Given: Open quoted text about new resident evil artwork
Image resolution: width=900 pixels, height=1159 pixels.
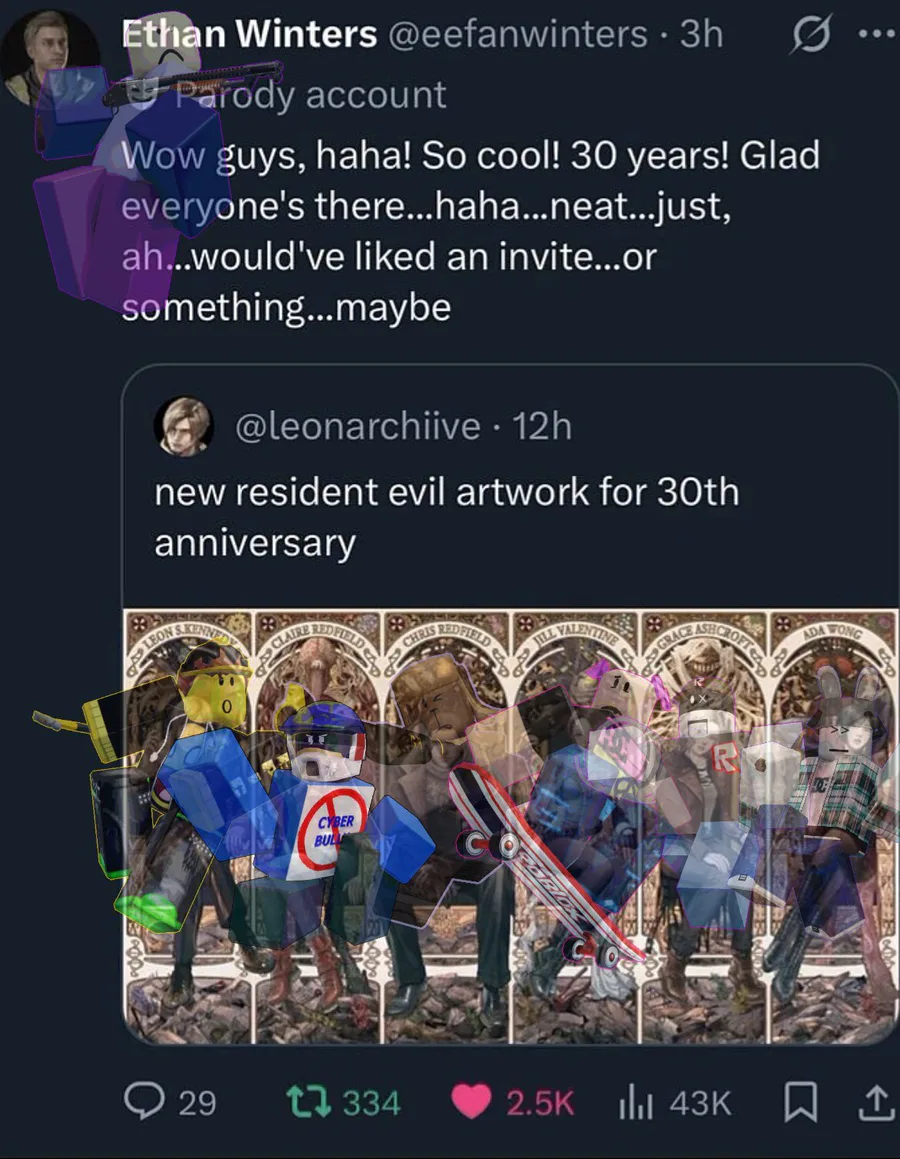Looking at the screenshot, I should 446,517.
